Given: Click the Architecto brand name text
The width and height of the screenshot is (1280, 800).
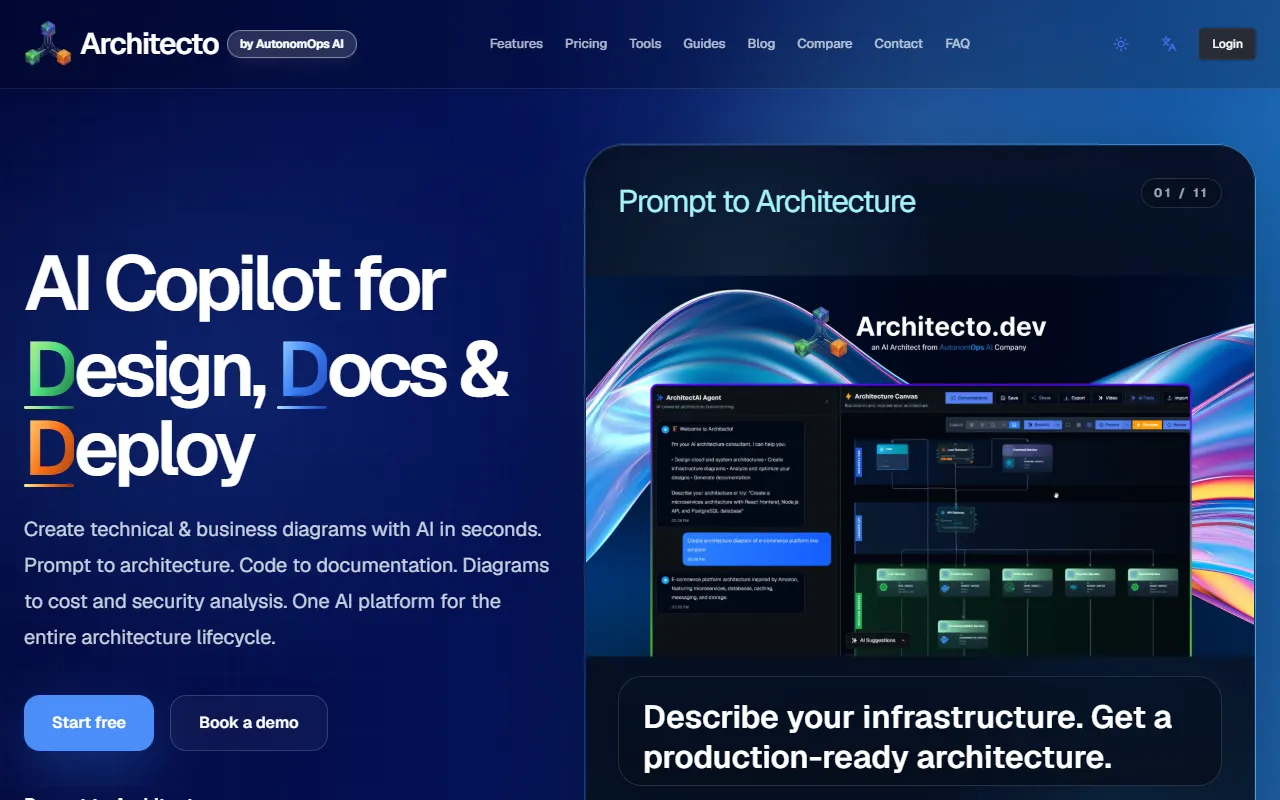Looking at the screenshot, I should pos(150,44).
